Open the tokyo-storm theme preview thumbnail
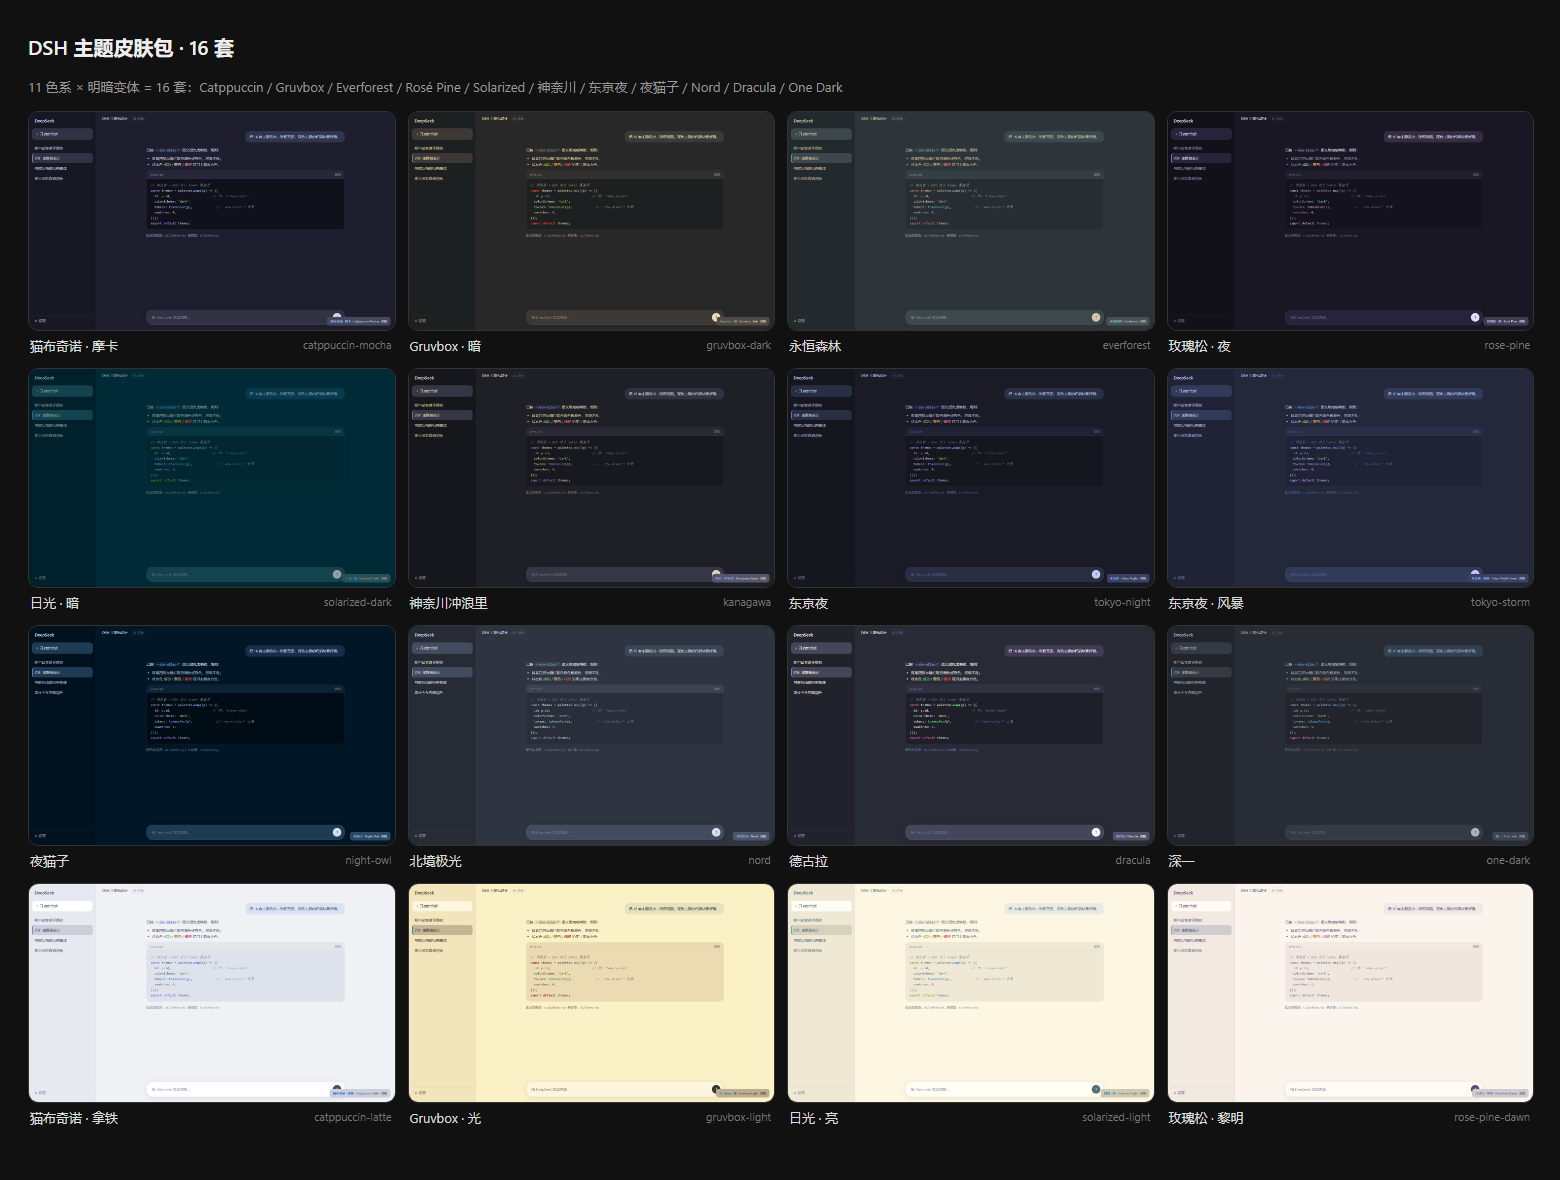Image resolution: width=1560 pixels, height=1180 pixels. [1350, 478]
